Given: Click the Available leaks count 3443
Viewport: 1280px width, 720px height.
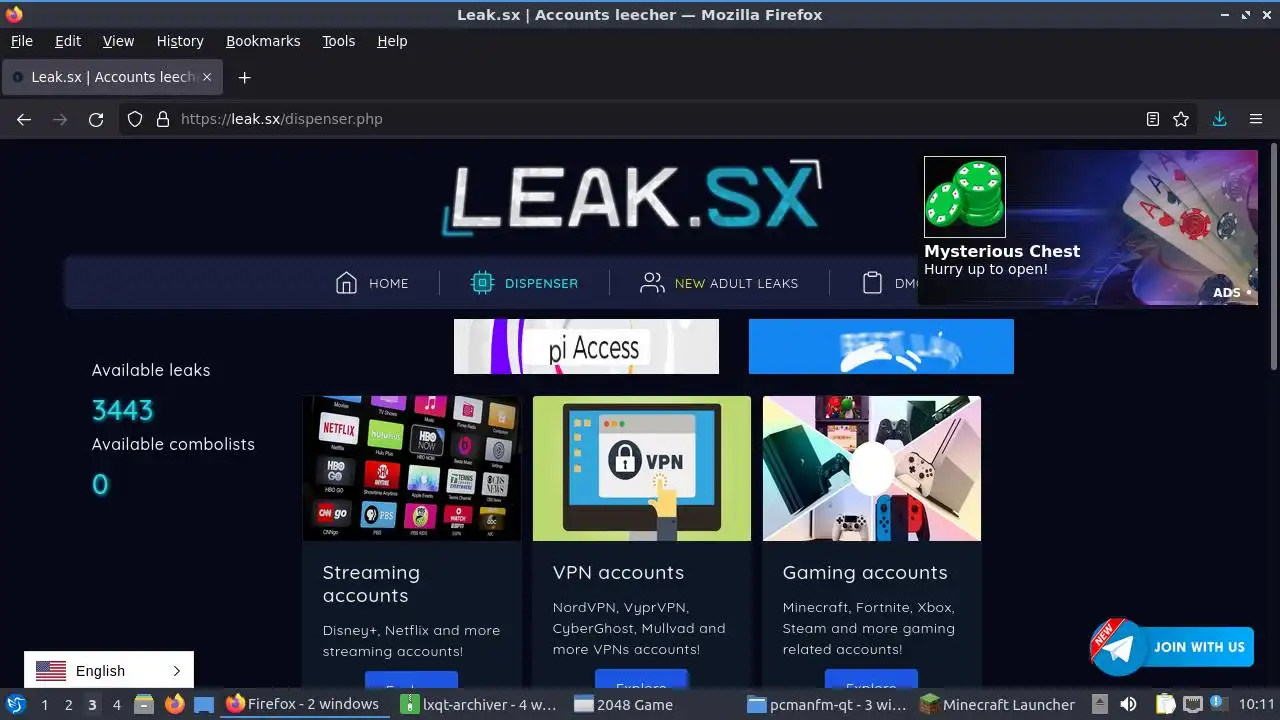Looking at the screenshot, I should [122, 410].
